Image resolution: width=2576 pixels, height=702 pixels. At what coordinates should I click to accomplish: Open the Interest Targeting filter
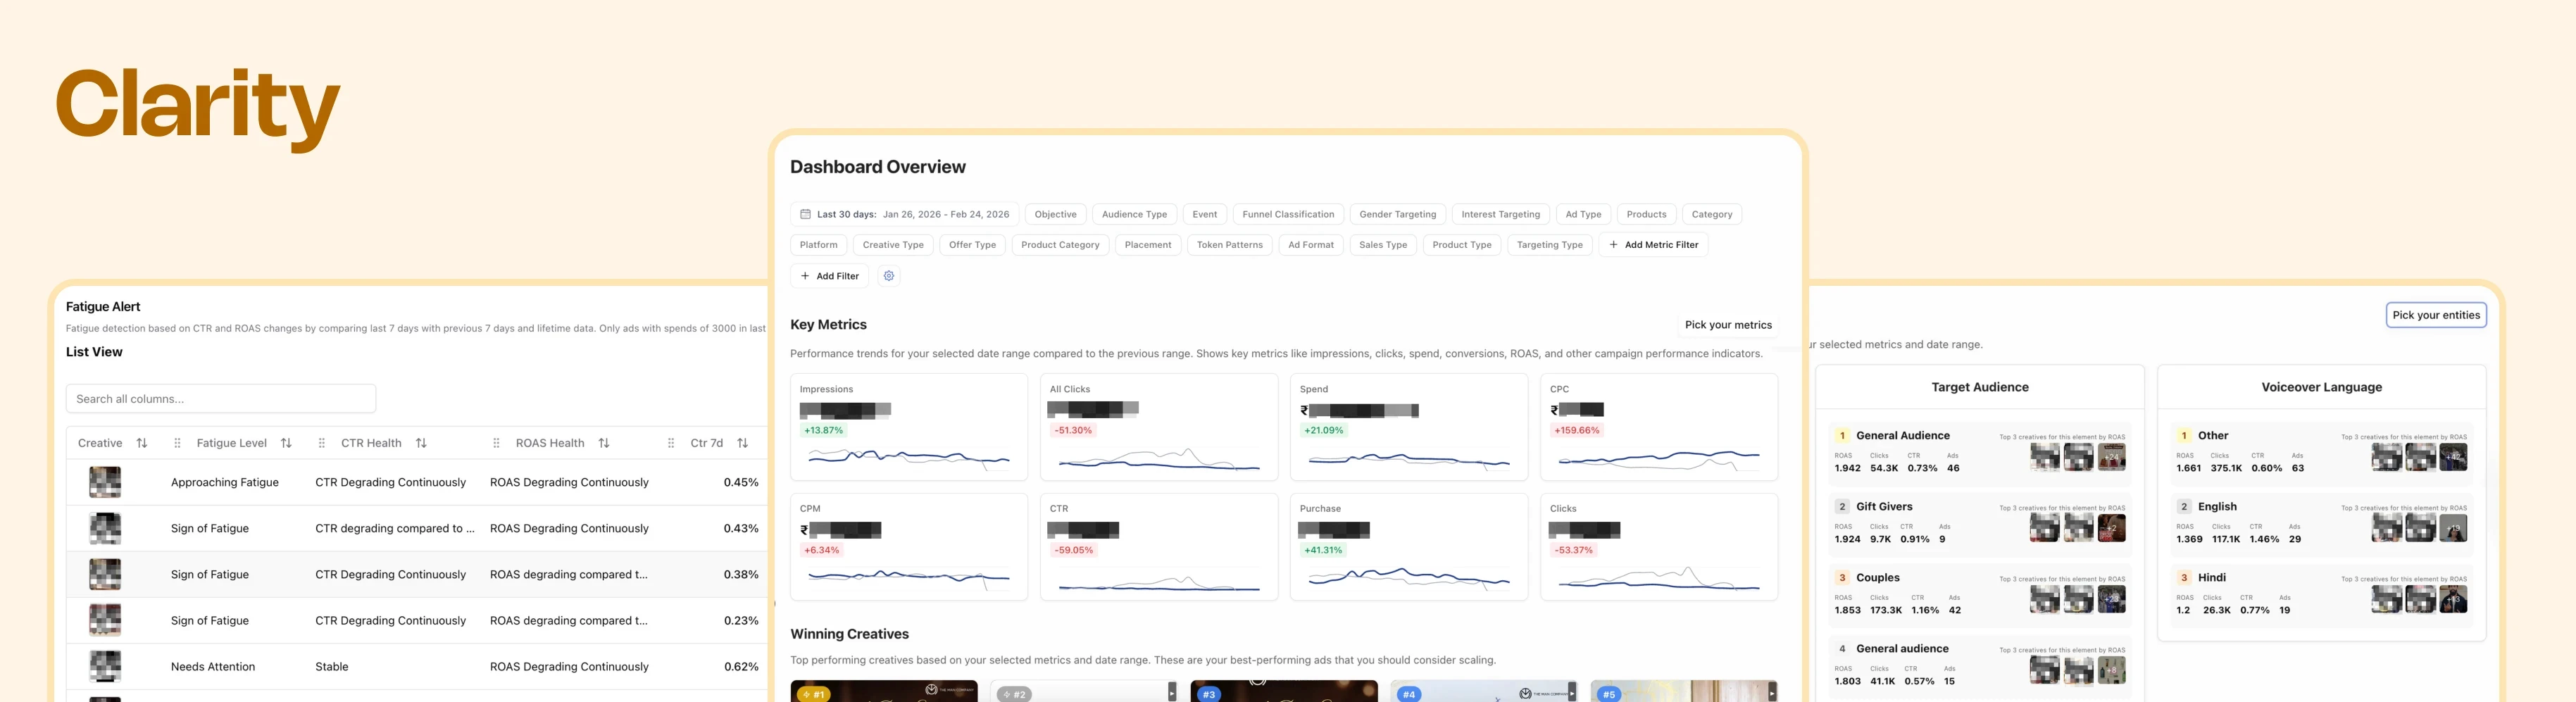point(1500,214)
